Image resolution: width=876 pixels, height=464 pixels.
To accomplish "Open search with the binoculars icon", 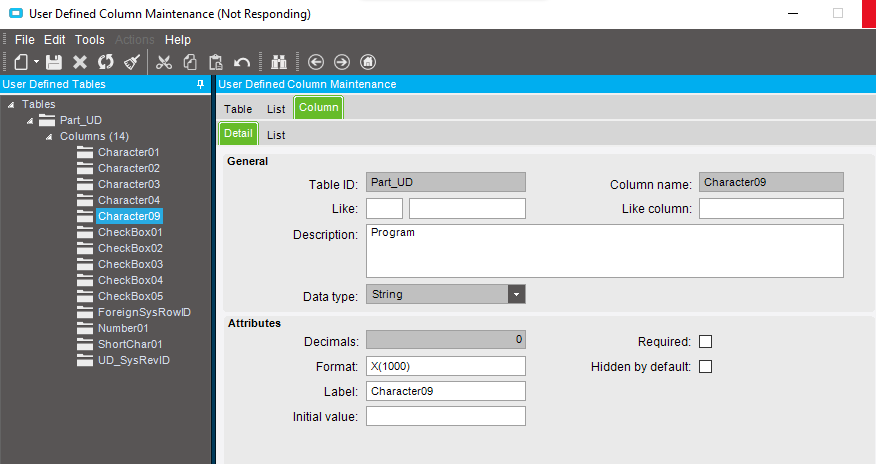I will [280, 62].
